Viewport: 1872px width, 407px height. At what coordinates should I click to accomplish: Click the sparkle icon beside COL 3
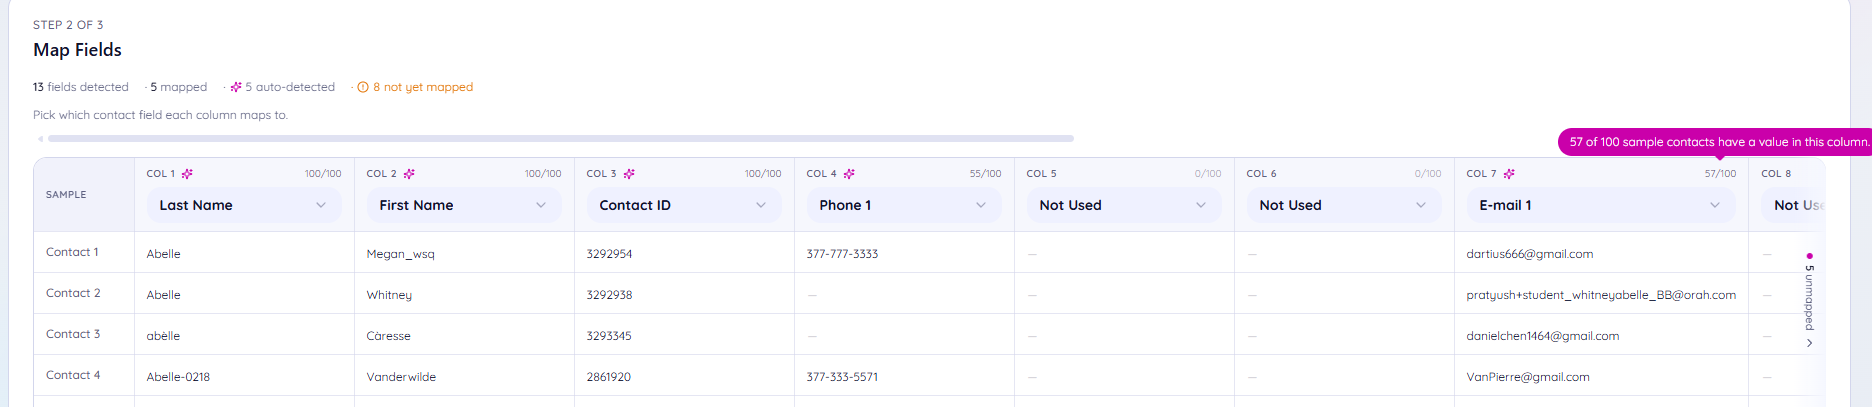click(629, 174)
